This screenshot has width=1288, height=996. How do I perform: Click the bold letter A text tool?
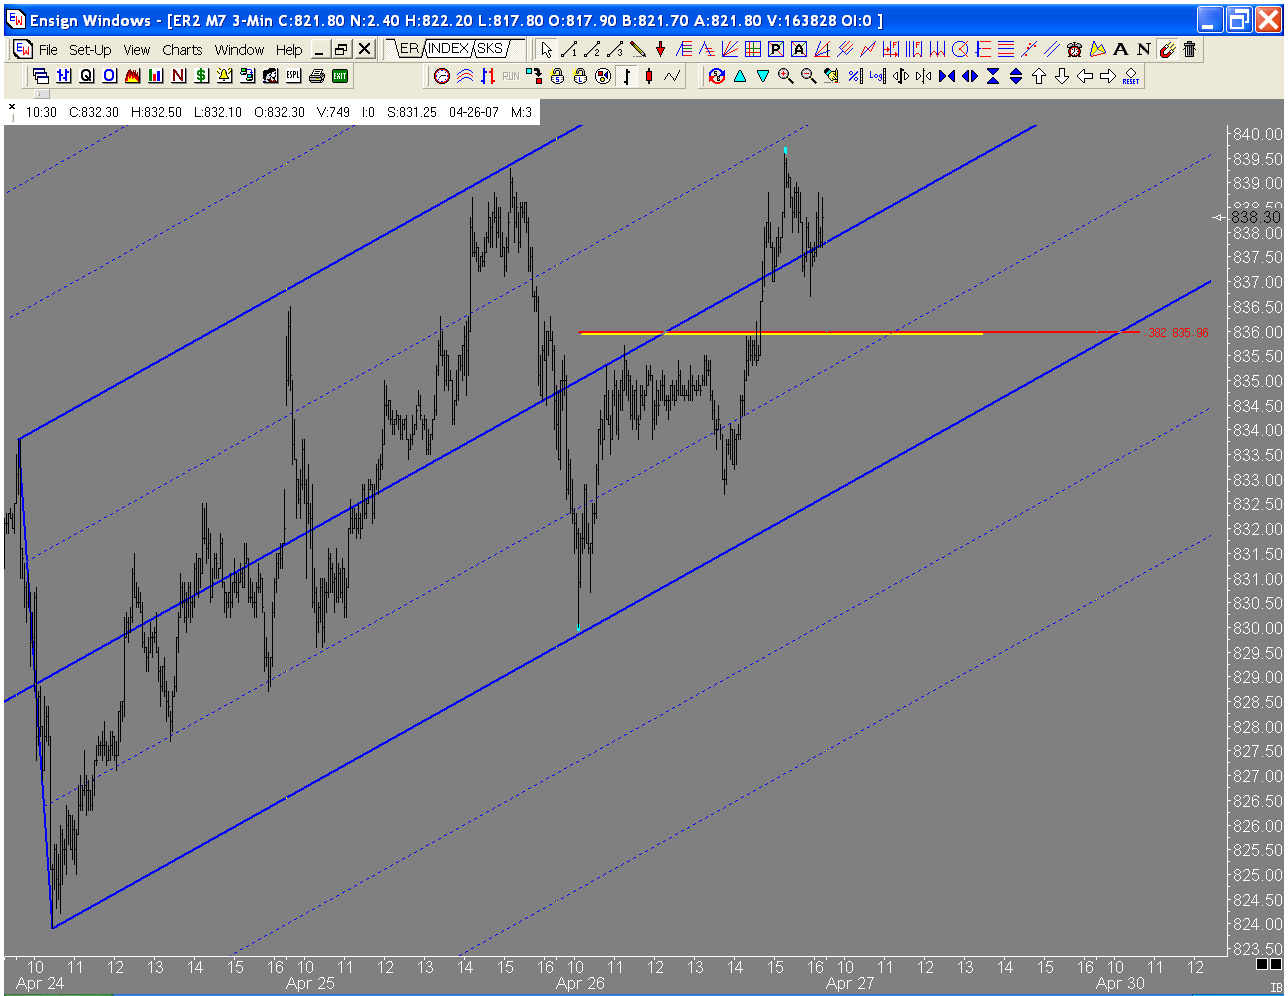[x=1120, y=49]
